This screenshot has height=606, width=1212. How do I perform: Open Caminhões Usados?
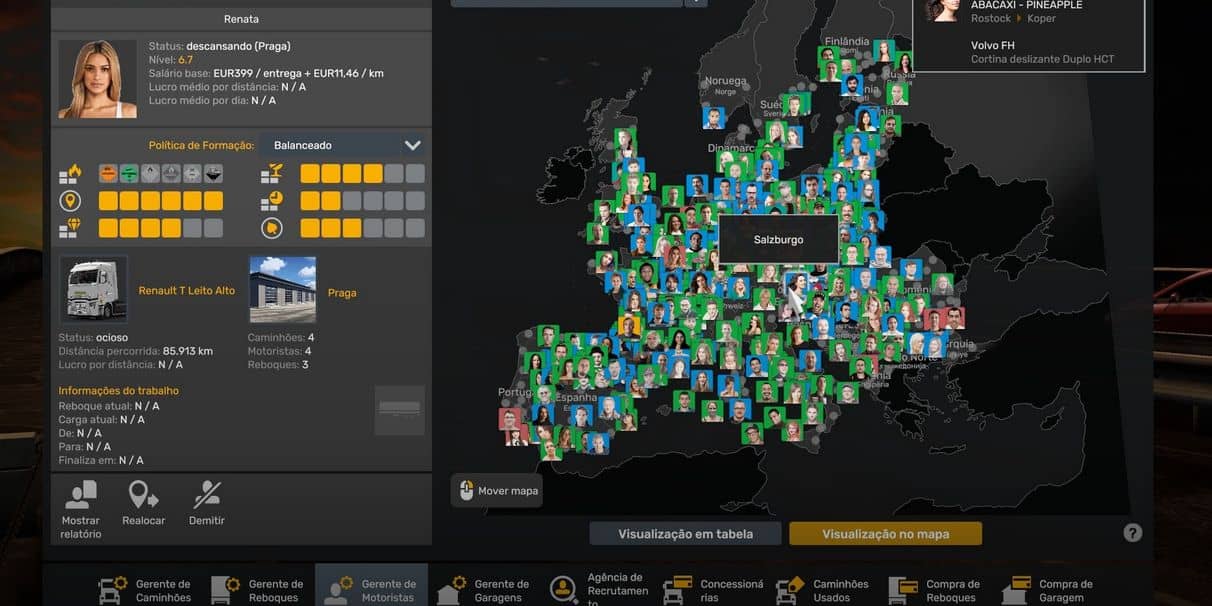tap(823, 589)
